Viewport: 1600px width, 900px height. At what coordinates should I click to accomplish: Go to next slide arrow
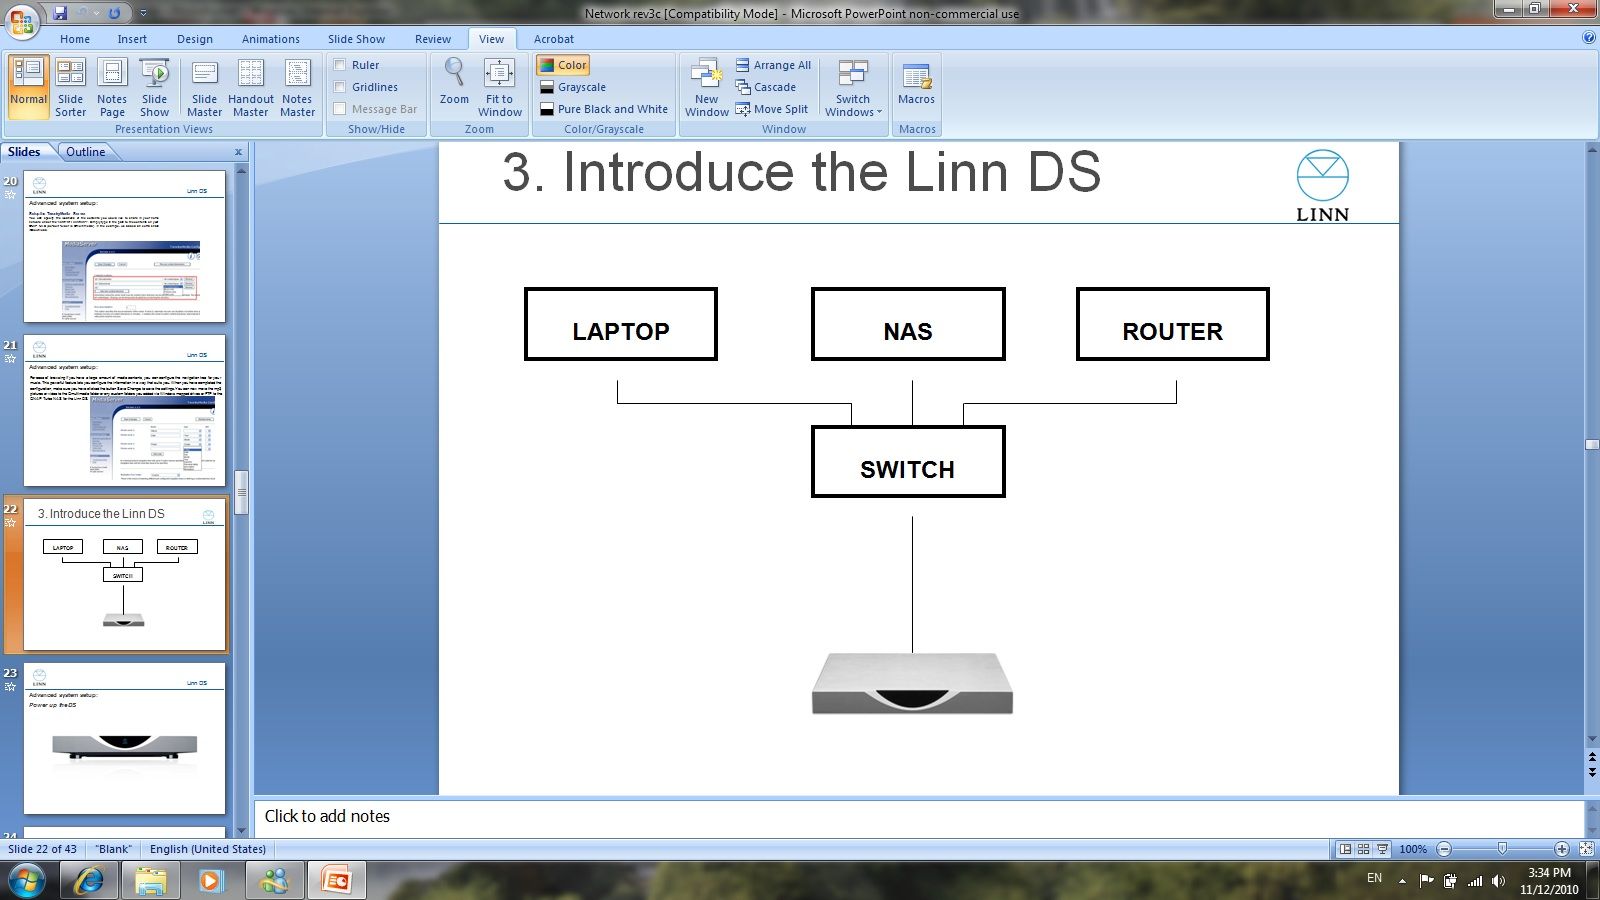1592,773
